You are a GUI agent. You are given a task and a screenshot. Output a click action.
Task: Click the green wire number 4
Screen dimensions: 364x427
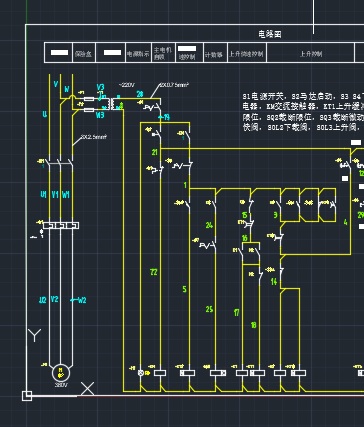[345, 222]
